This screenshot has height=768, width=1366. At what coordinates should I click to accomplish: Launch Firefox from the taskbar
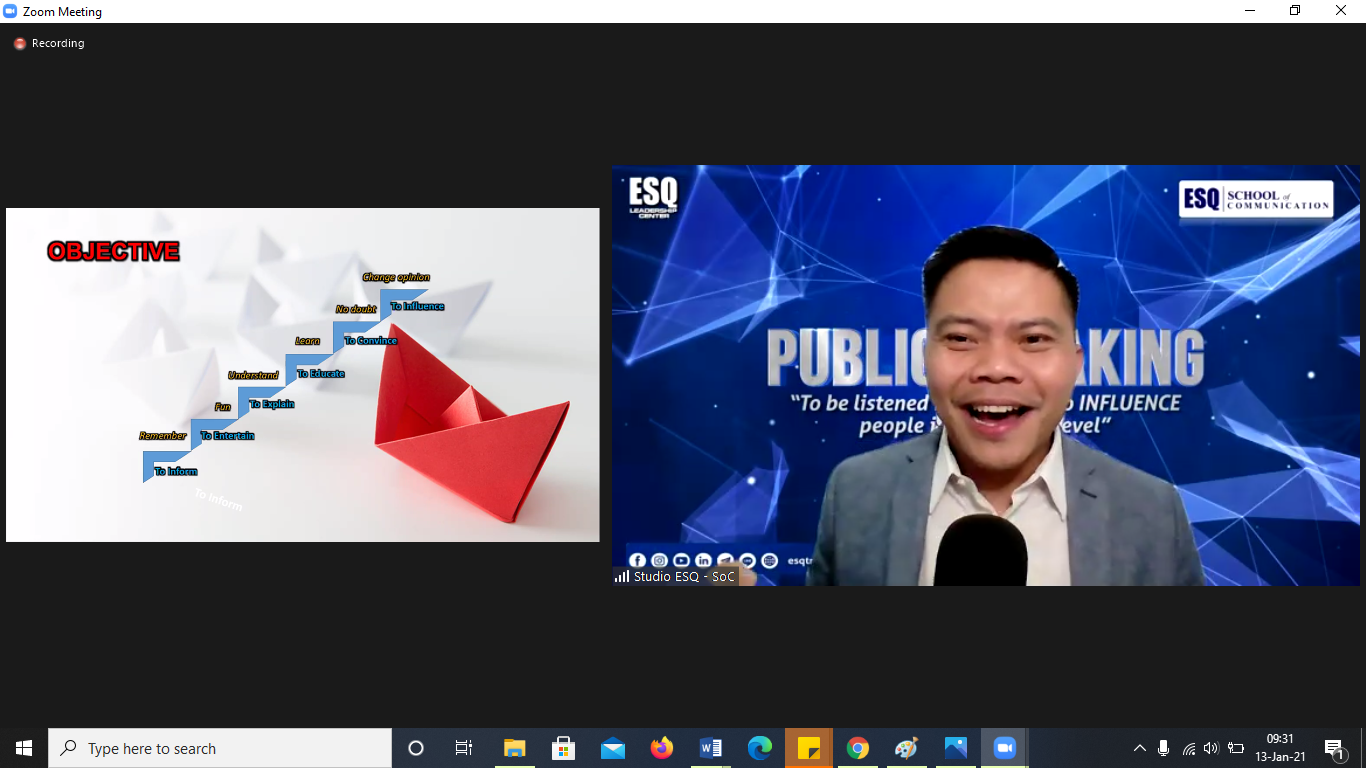pos(662,748)
